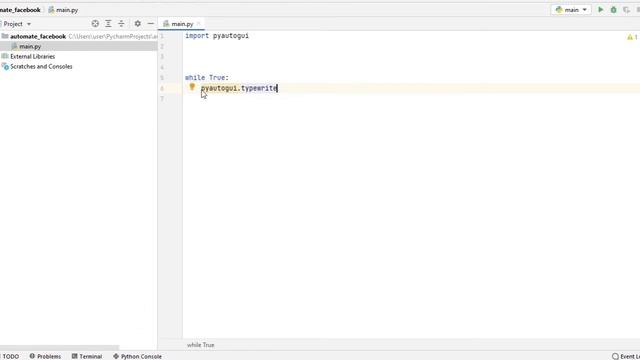
Task: Click line number 1 in the gutter
Action: [x=162, y=36]
